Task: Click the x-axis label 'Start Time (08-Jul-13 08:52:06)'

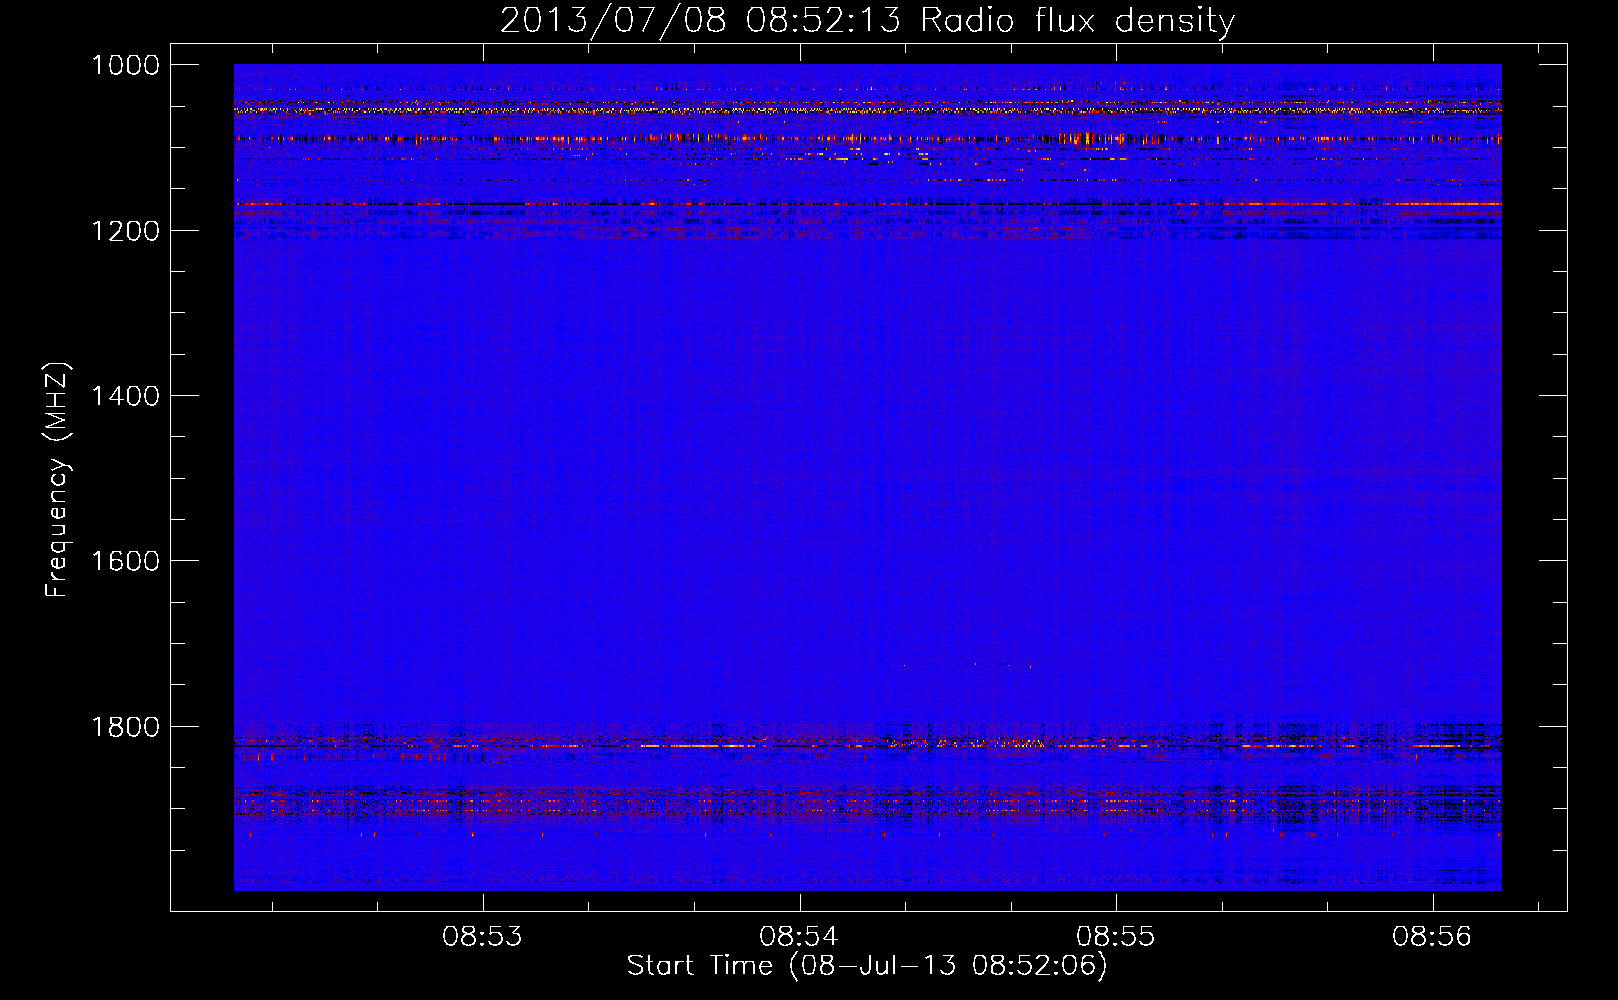Action: pyautogui.click(x=867, y=966)
